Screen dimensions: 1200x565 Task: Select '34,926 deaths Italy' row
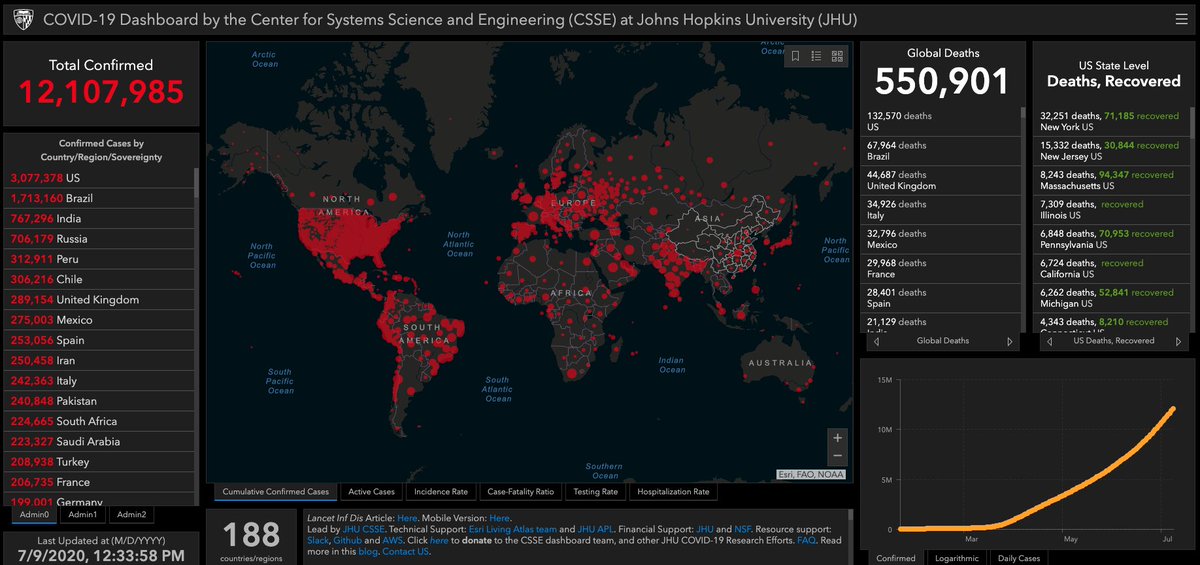[x=940, y=209]
